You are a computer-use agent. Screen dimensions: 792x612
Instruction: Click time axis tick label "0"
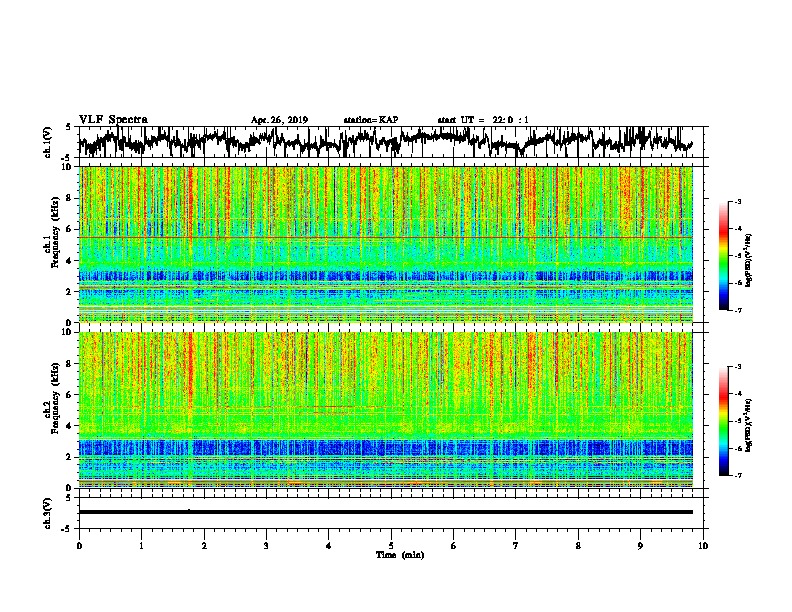[79, 546]
